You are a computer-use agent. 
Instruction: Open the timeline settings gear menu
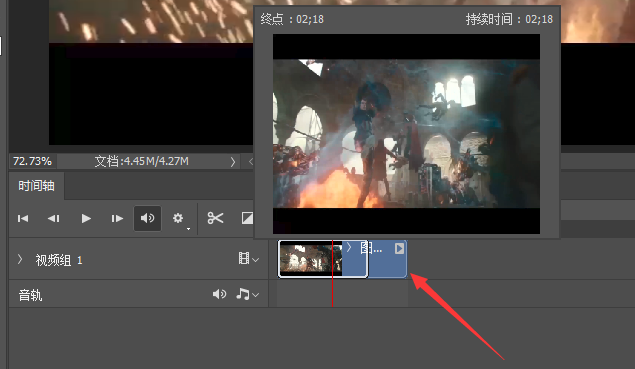pyautogui.click(x=179, y=219)
